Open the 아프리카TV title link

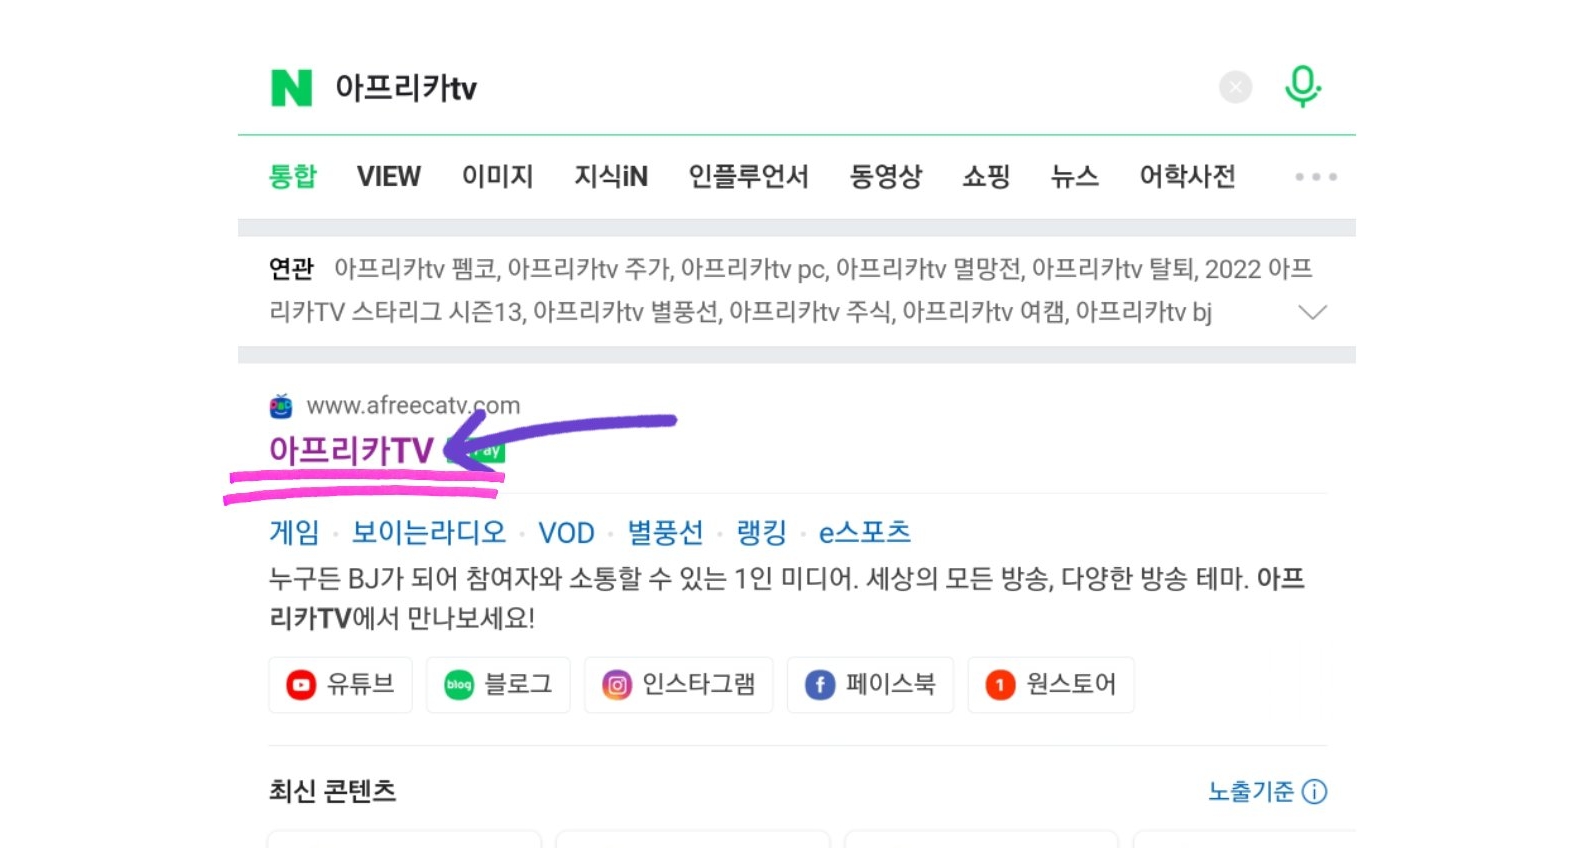[x=351, y=451]
